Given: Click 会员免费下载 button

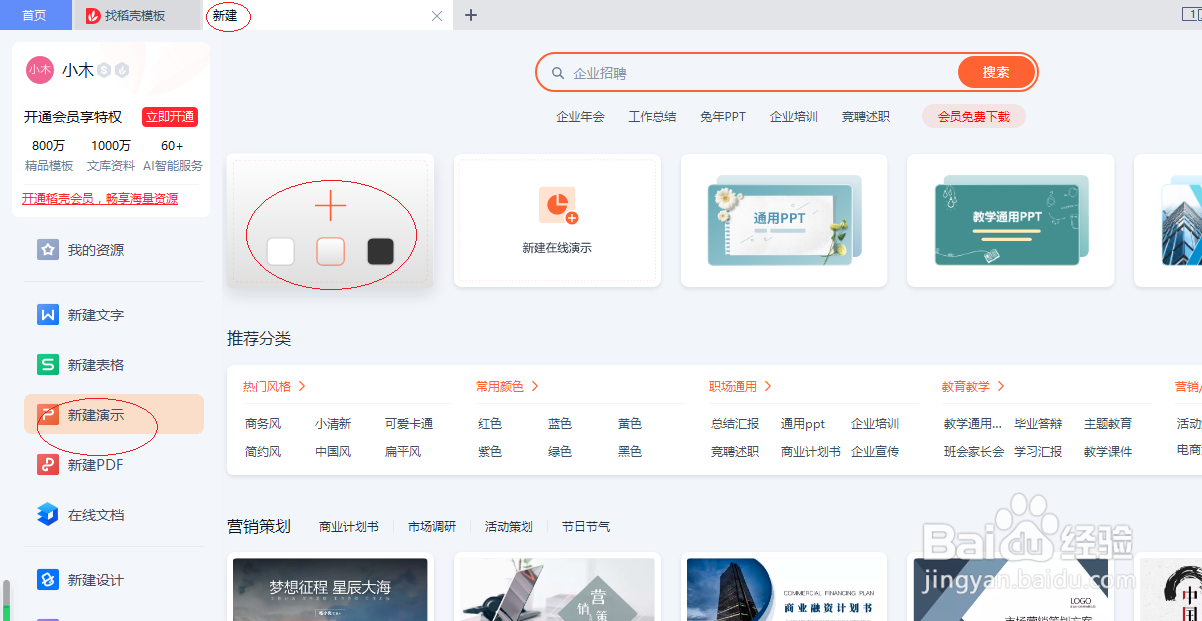Looking at the screenshot, I should [x=974, y=117].
